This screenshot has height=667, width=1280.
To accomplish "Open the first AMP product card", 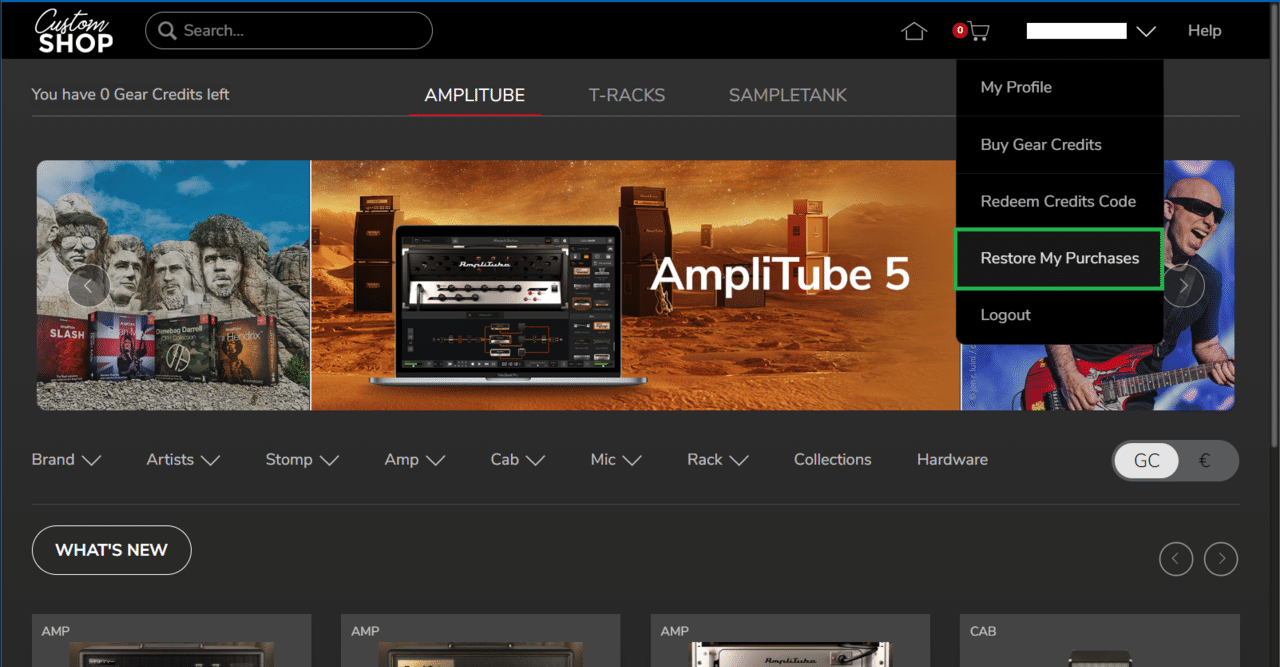I will [172, 641].
